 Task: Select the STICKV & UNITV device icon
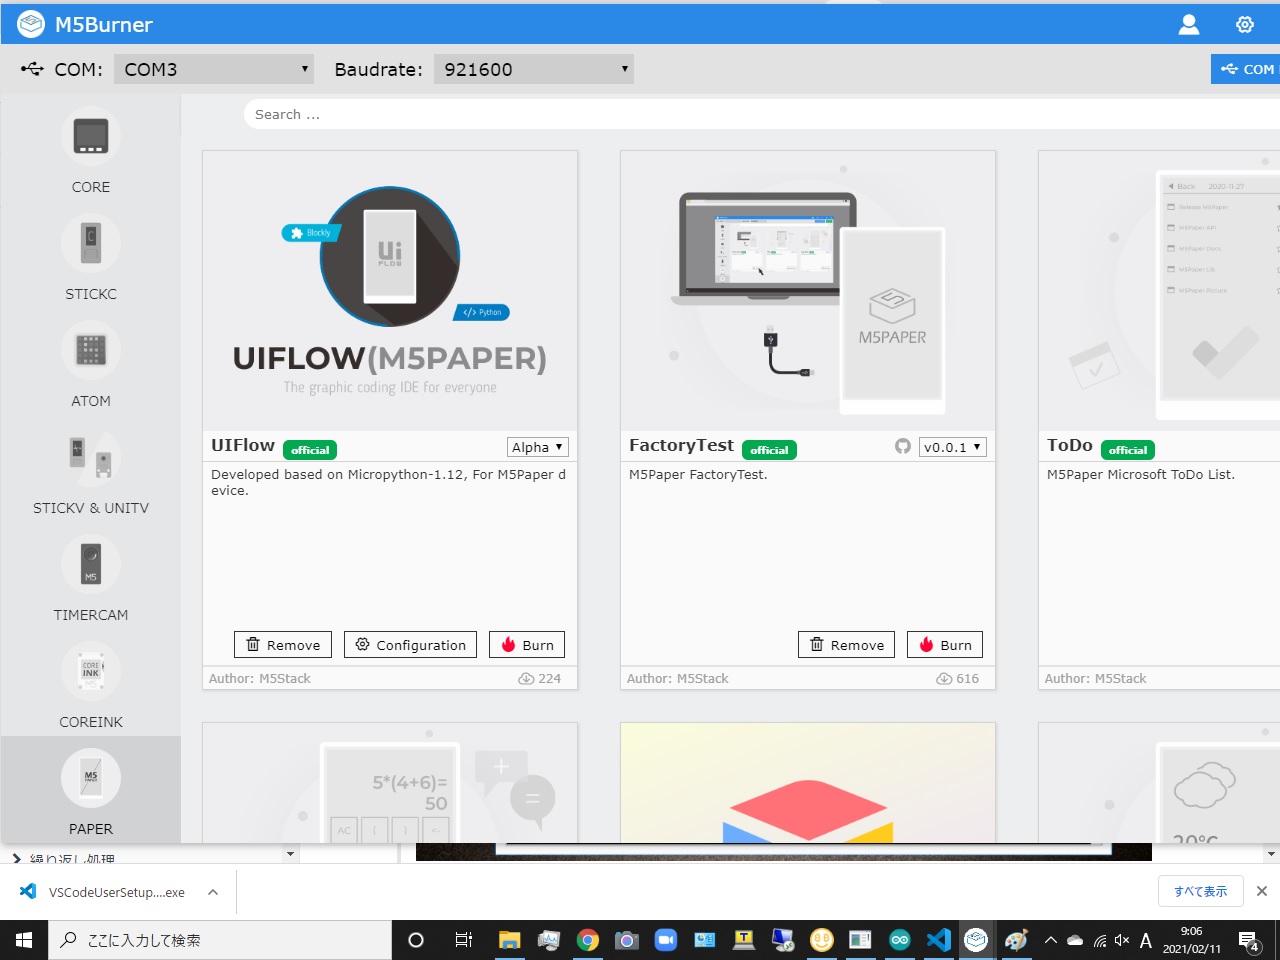point(91,457)
